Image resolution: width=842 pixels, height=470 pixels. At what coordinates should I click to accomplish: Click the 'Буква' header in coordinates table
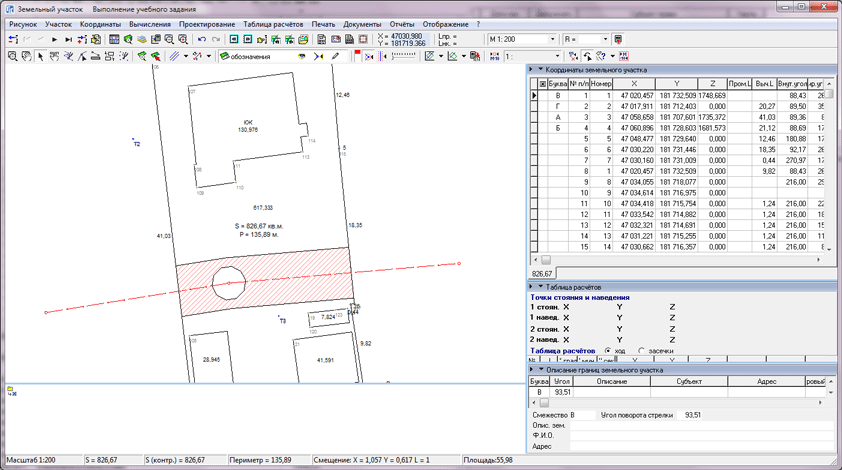click(x=558, y=84)
